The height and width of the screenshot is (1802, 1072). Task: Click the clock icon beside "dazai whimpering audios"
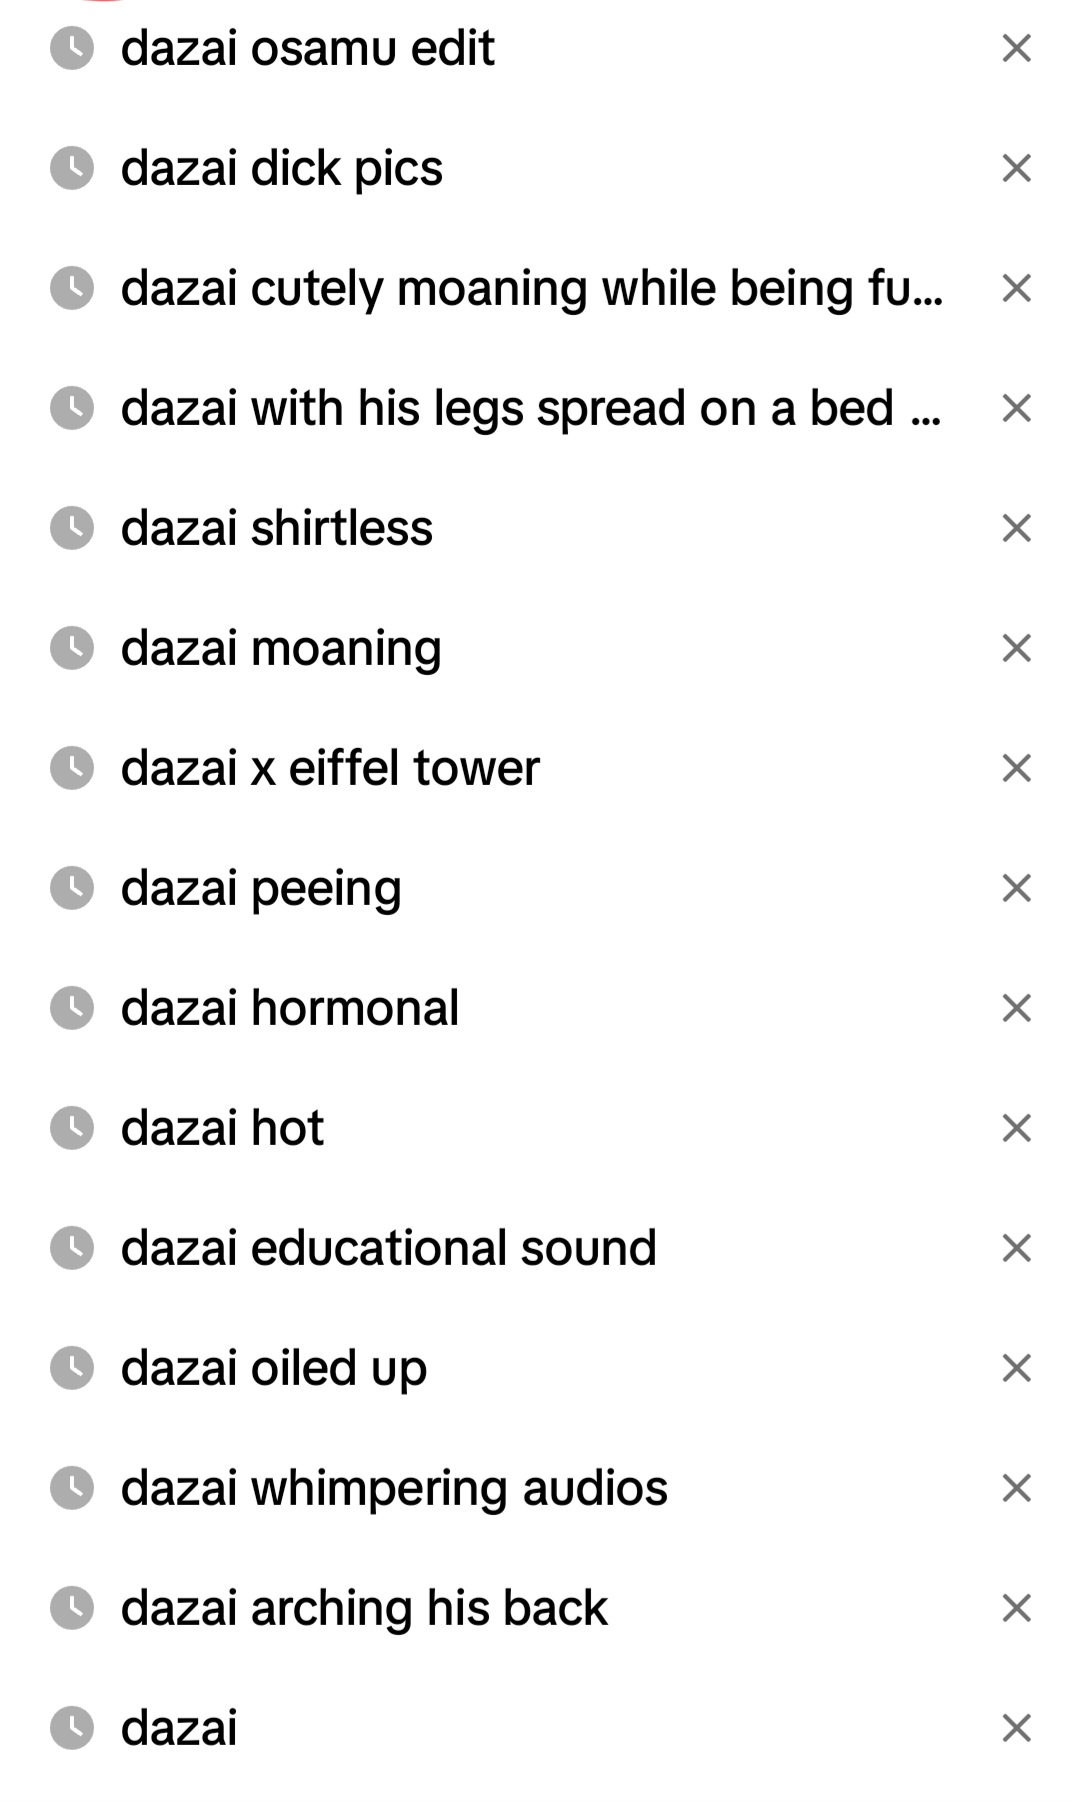coord(72,1488)
